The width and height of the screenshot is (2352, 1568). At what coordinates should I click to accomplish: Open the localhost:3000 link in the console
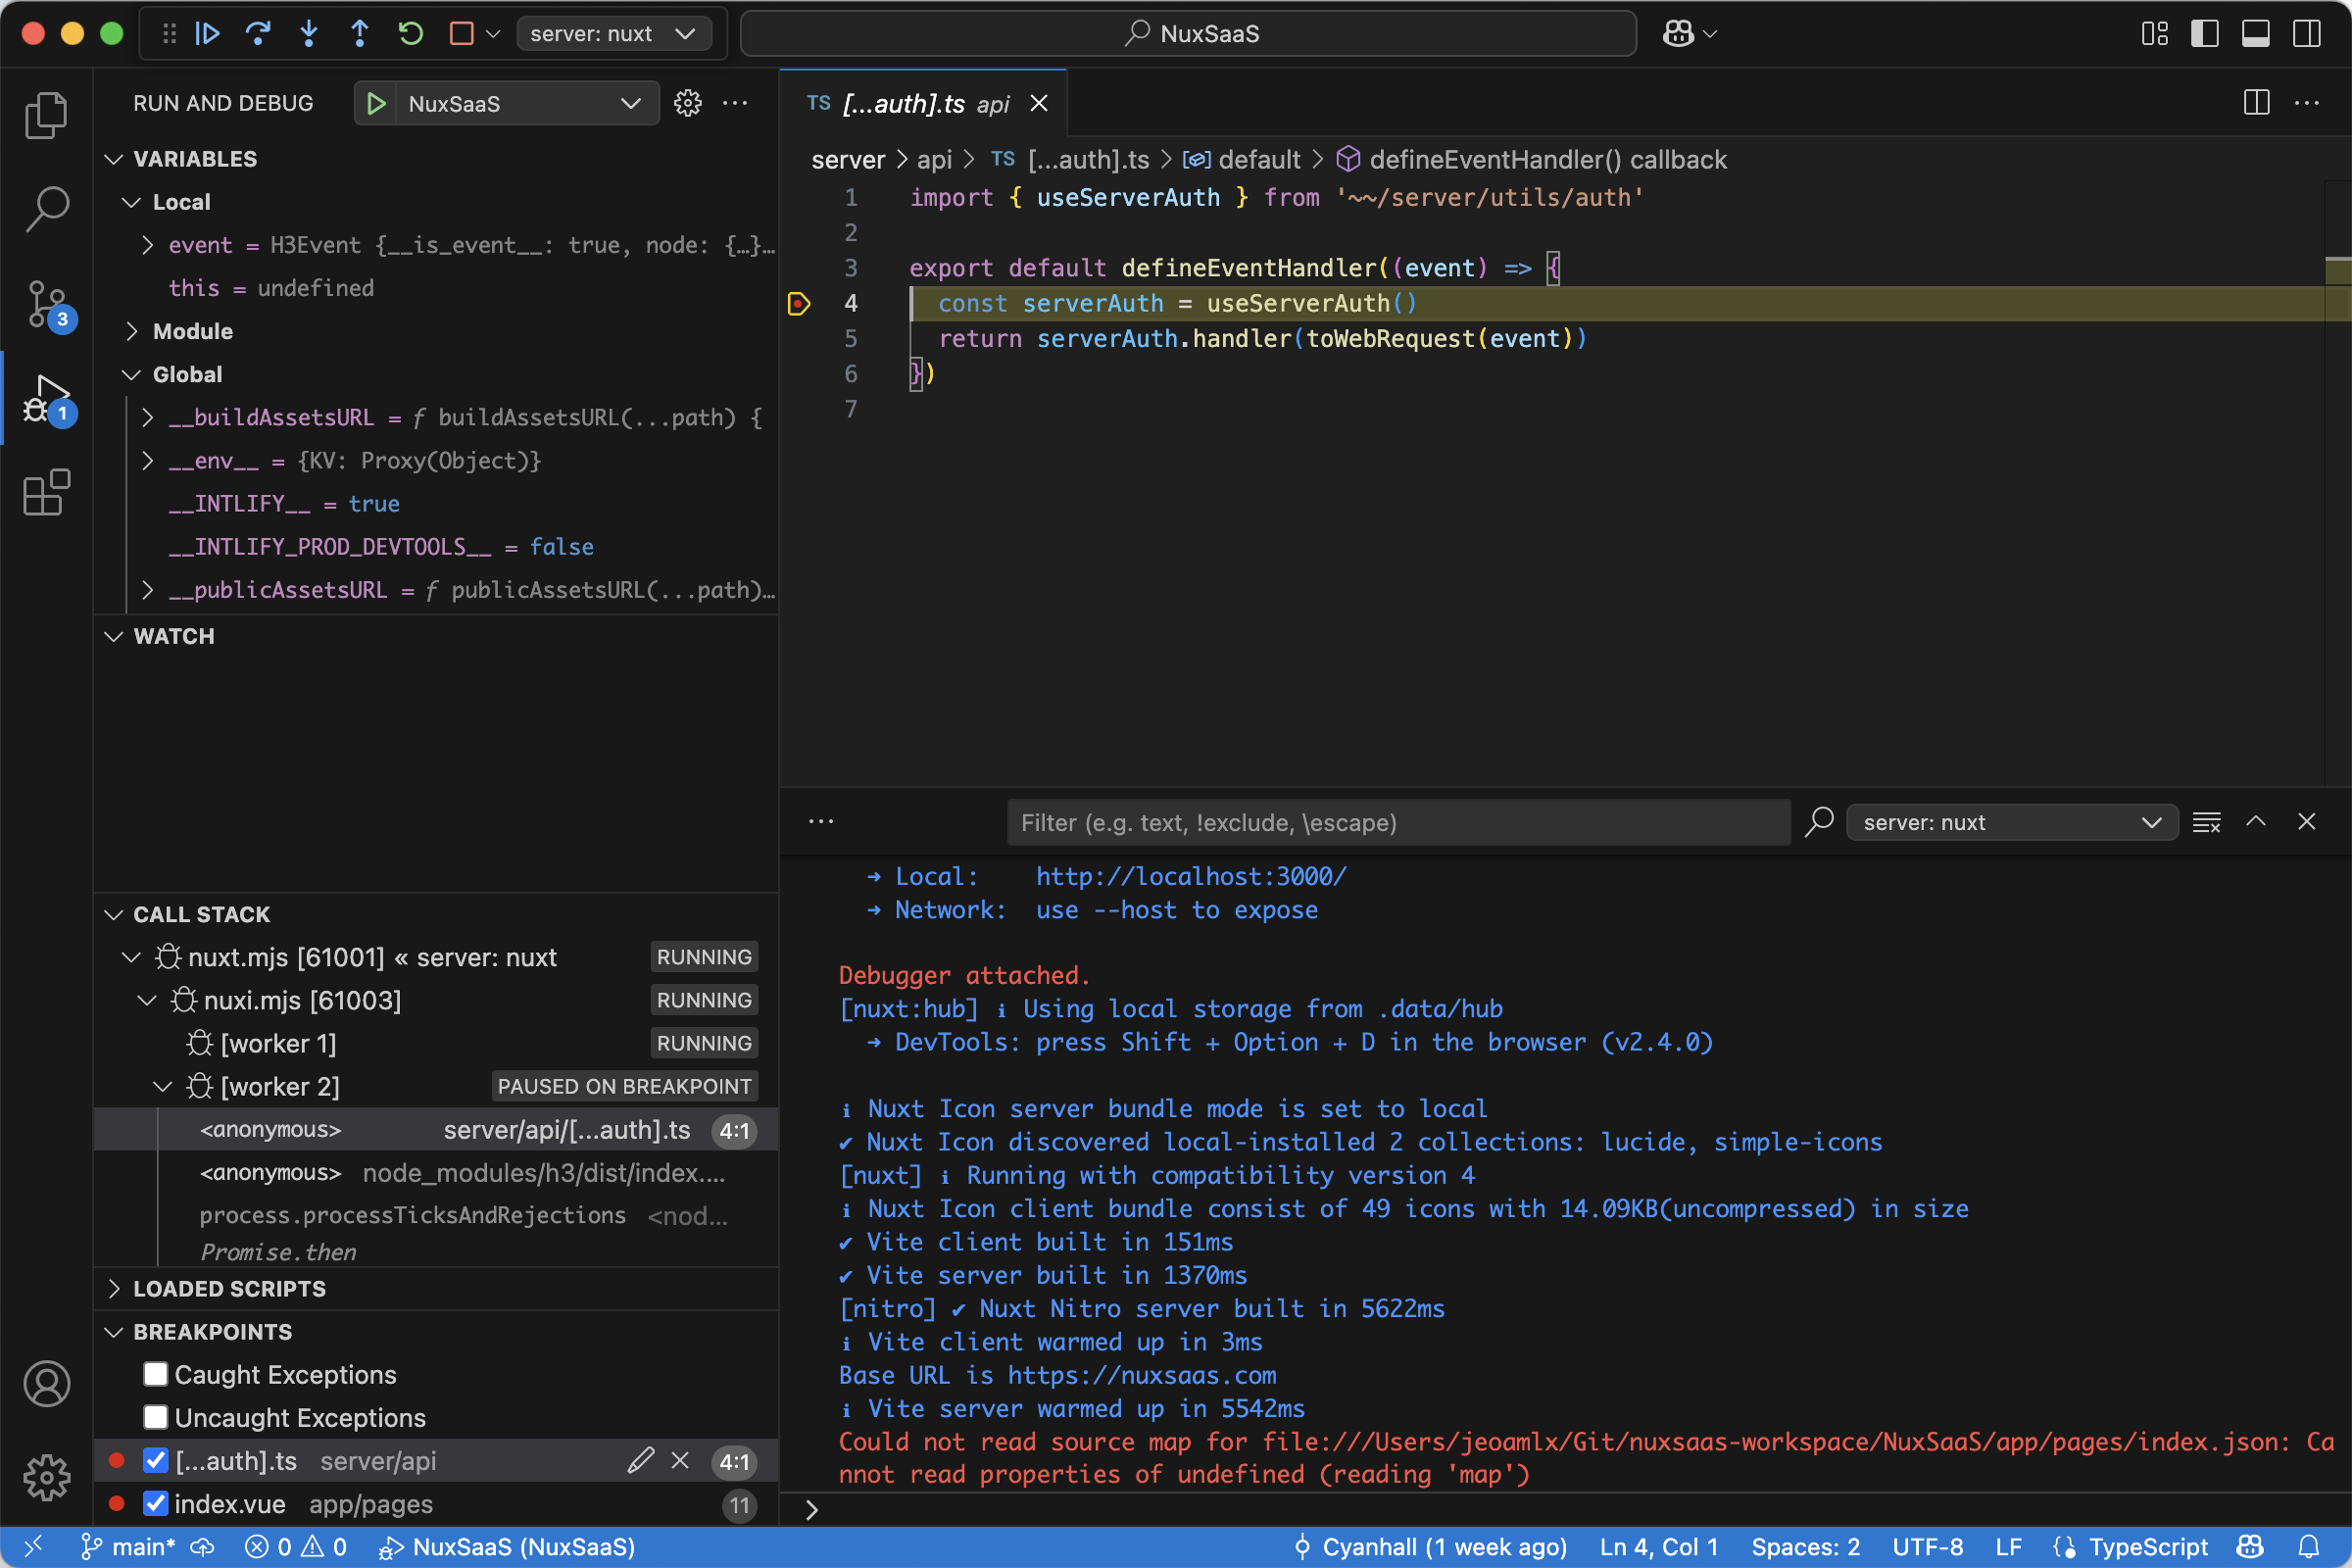1190,876
